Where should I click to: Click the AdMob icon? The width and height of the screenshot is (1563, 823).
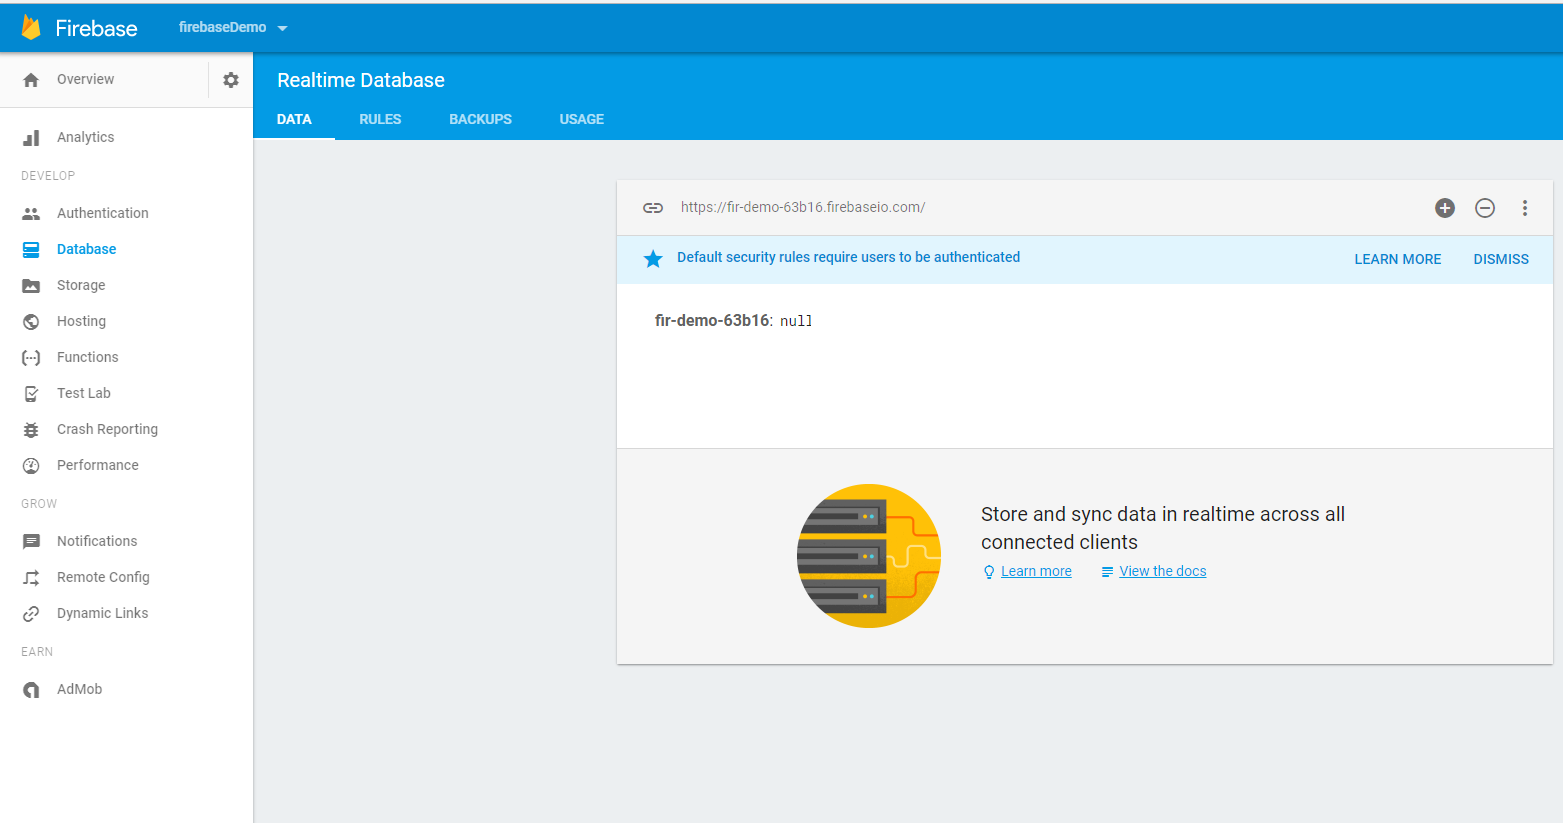click(31, 690)
